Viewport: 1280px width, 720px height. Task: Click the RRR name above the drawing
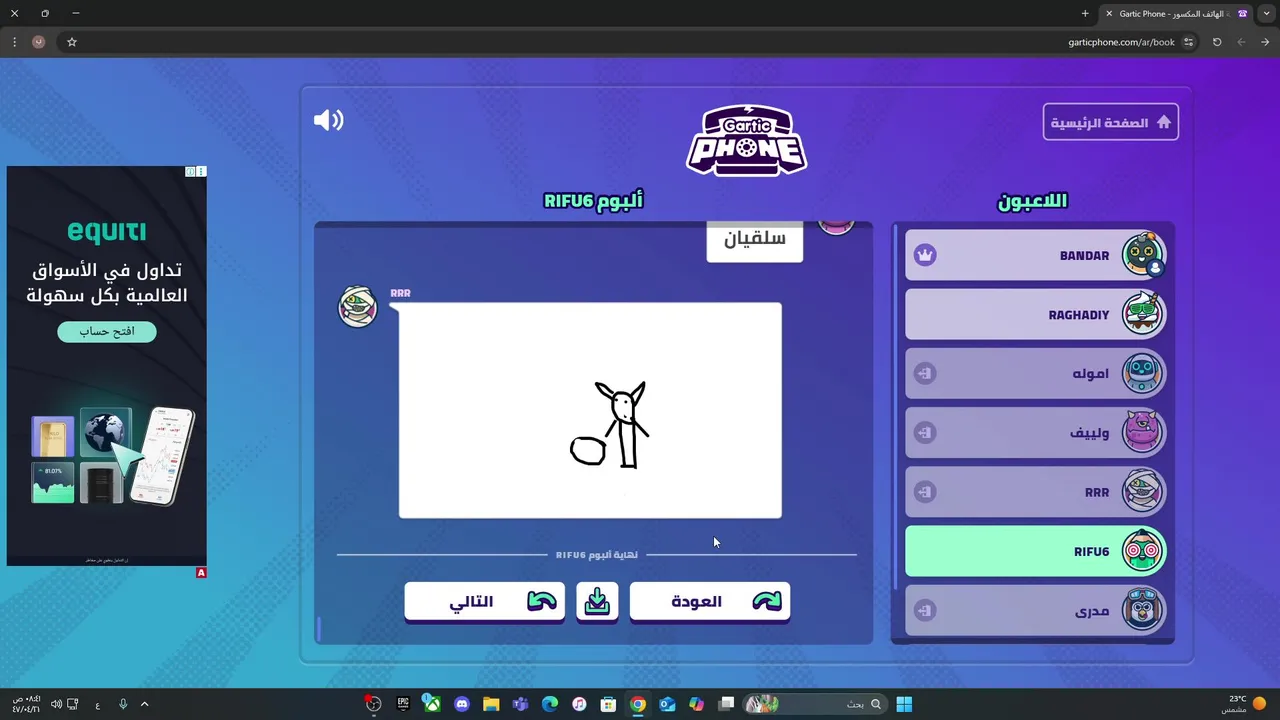tap(400, 293)
